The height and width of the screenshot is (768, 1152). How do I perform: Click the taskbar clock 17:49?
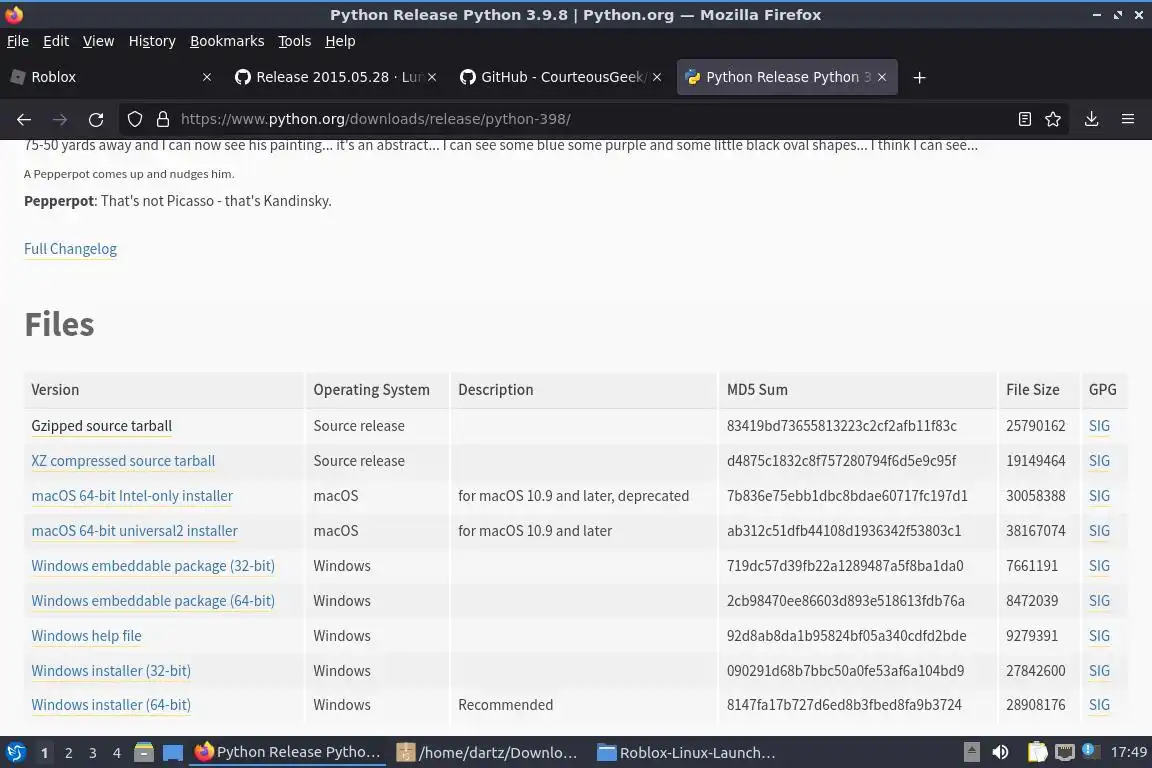coord(1128,752)
